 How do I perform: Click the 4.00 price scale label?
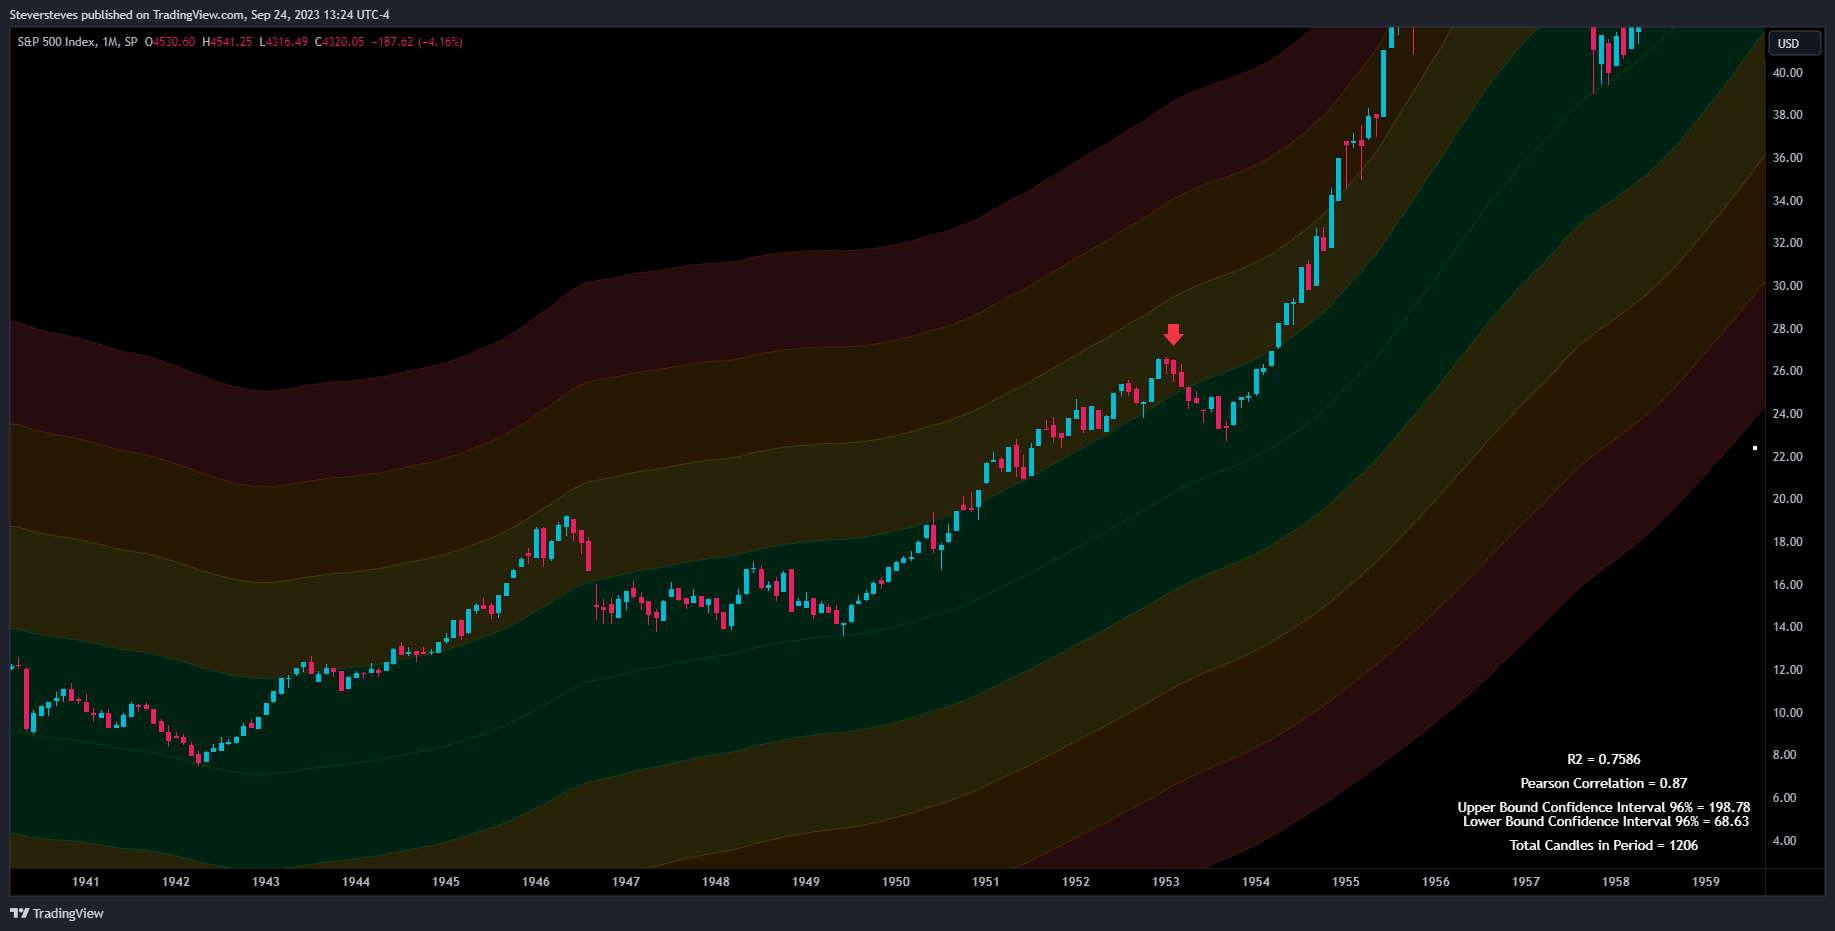(x=1785, y=840)
